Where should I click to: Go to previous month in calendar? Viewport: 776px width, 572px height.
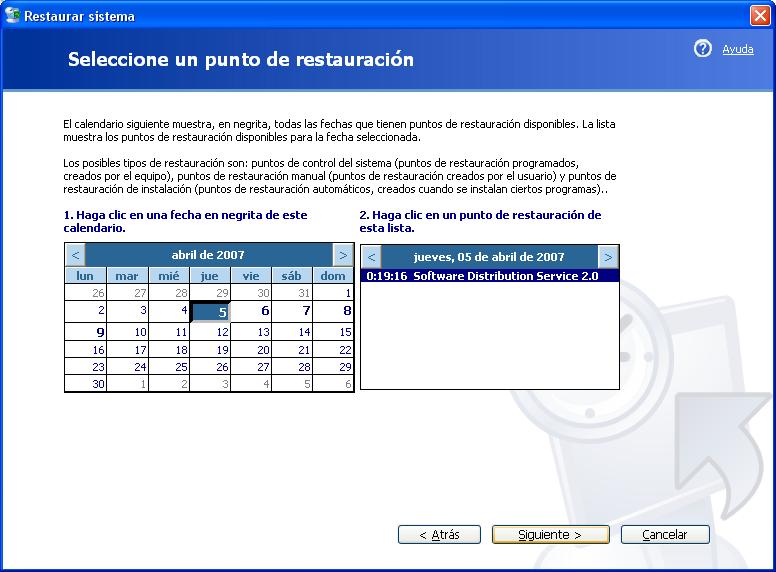[76, 255]
